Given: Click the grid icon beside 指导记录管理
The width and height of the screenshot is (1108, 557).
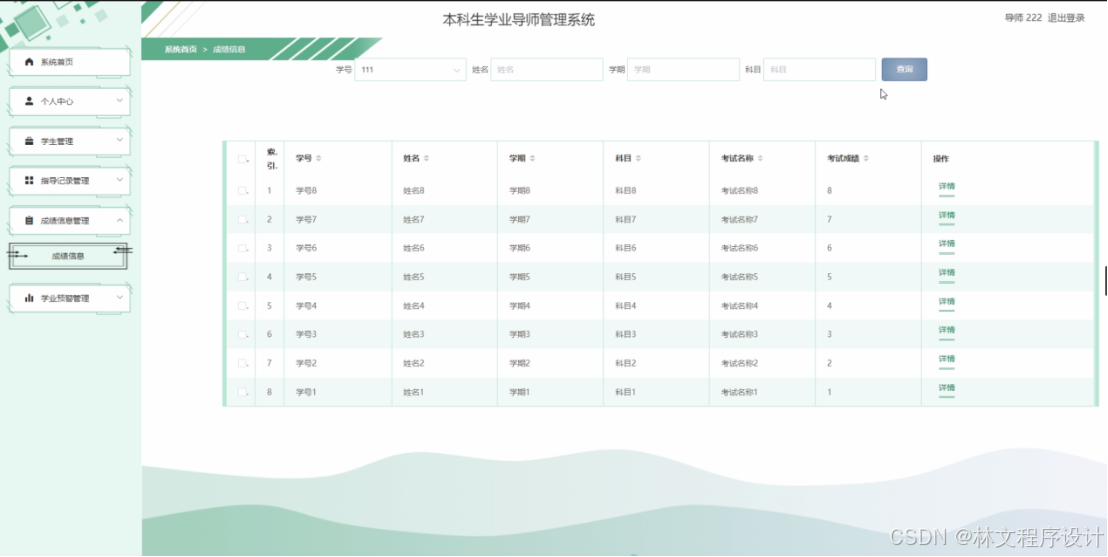Looking at the screenshot, I should (x=29, y=180).
